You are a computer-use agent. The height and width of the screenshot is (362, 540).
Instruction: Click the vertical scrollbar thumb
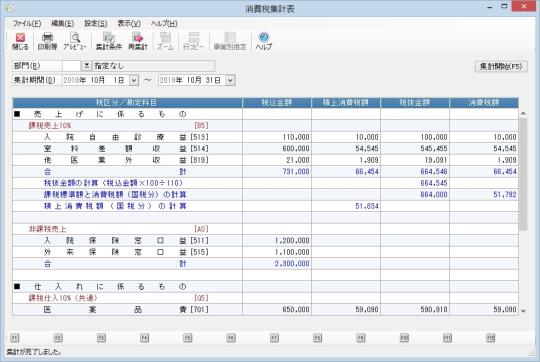click(x=523, y=174)
